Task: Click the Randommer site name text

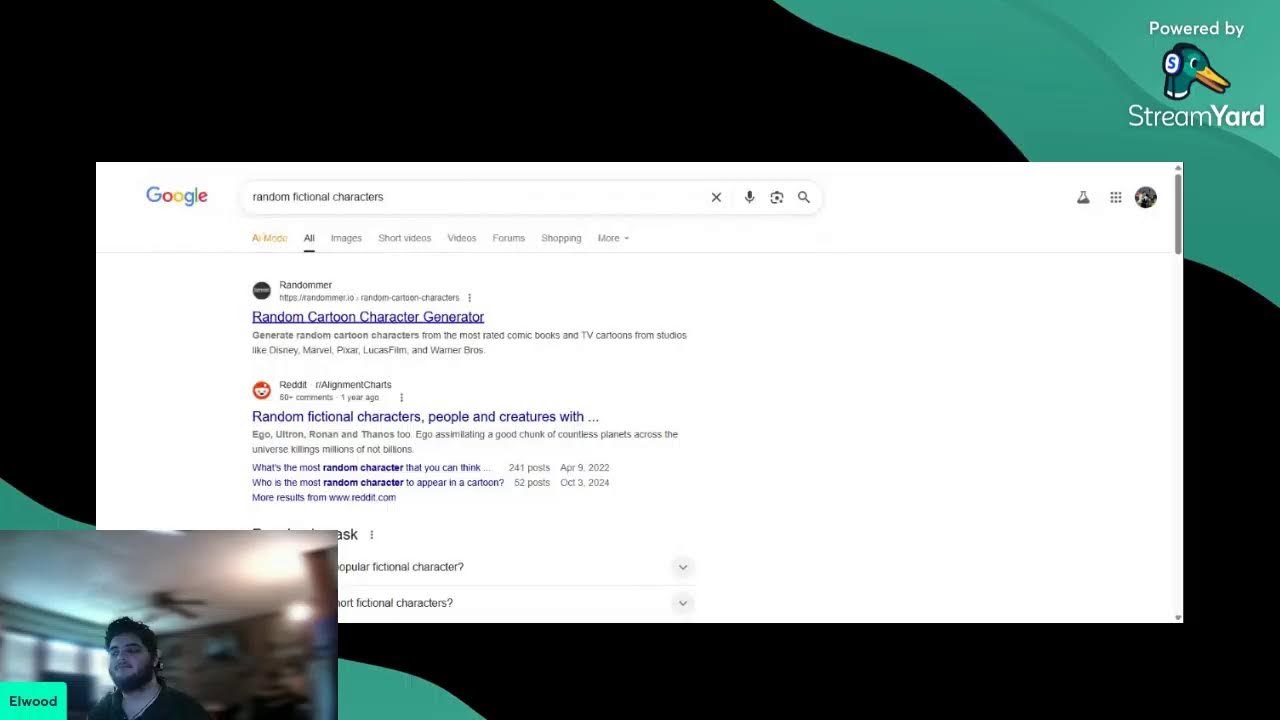Action: [x=305, y=285]
